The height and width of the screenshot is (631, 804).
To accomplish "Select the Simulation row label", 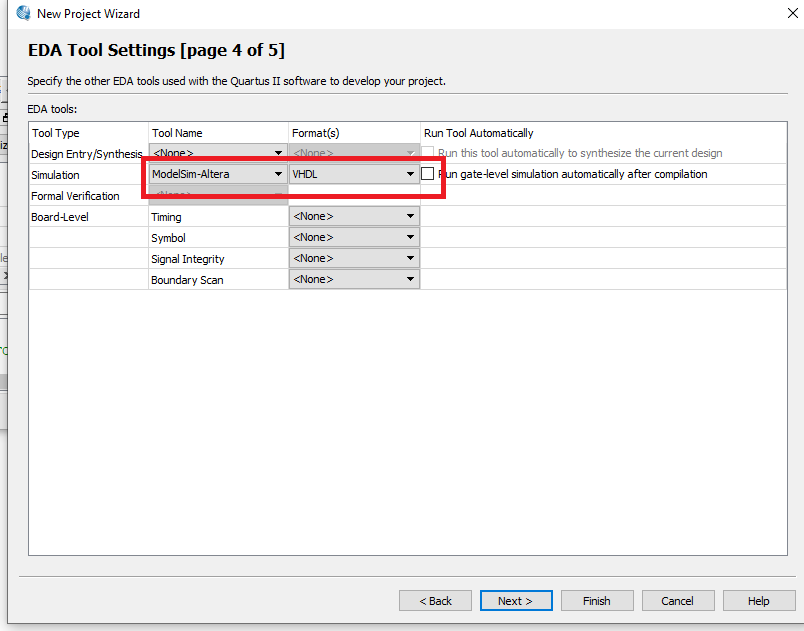I will [x=55, y=175].
